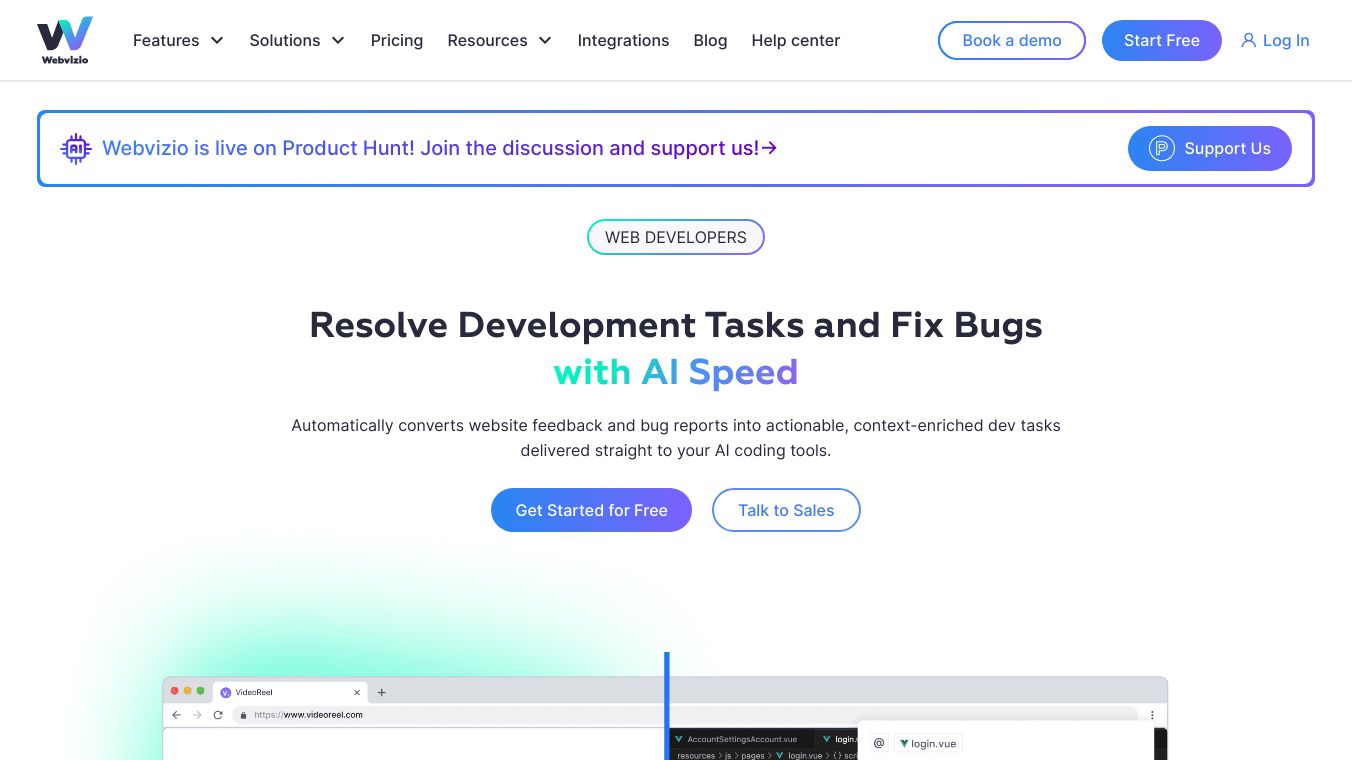Click the @ mention icon in the code panel

coord(878,743)
